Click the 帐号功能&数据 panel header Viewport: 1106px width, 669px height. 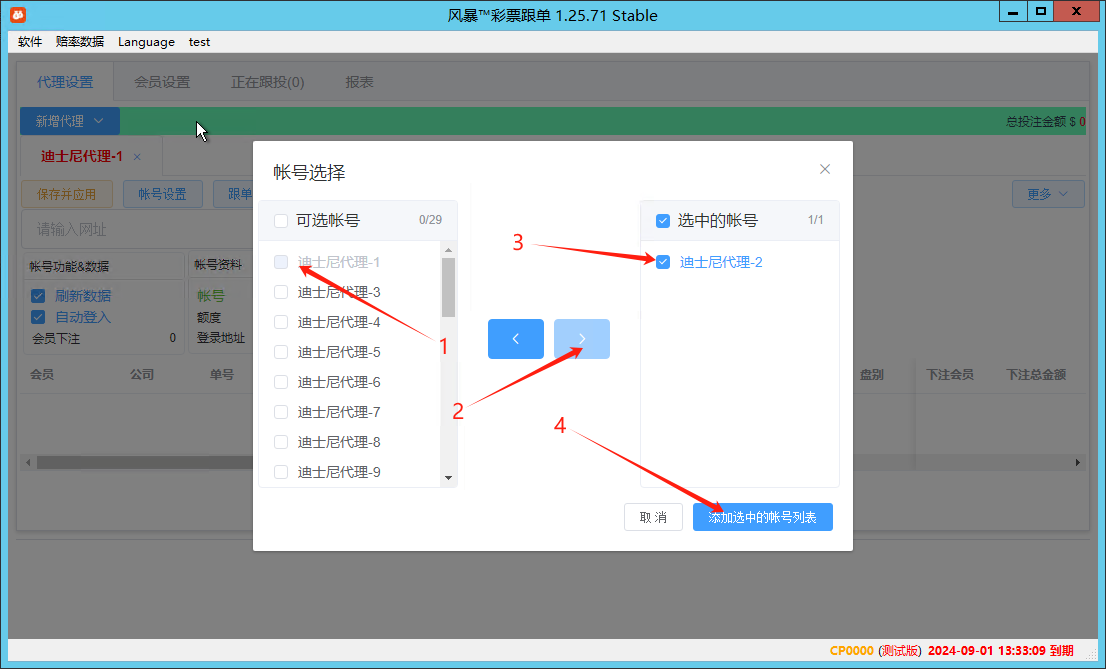[x=69, y=266]
